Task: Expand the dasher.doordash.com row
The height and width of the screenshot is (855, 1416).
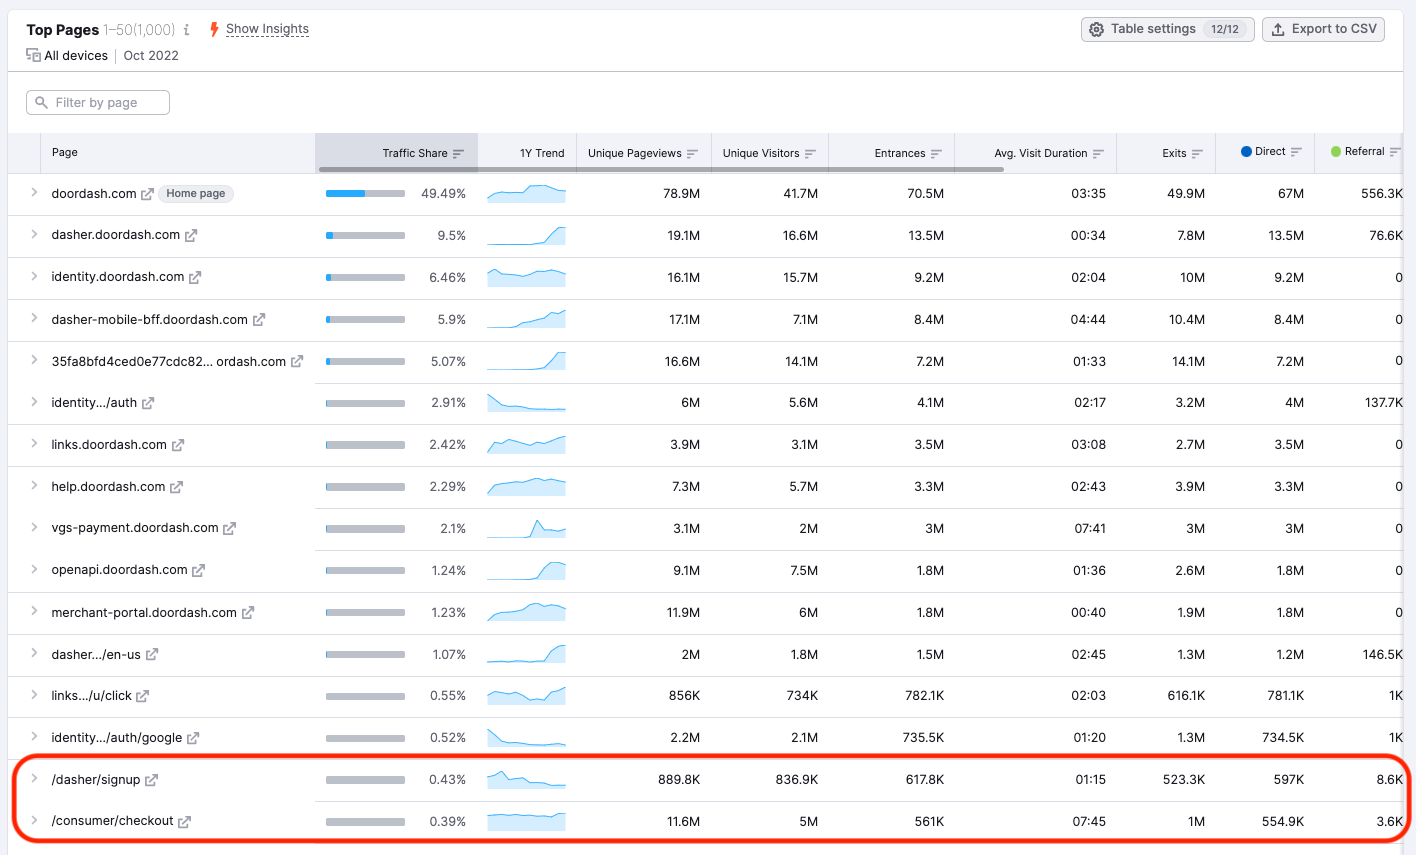Action: click(33, 234)
